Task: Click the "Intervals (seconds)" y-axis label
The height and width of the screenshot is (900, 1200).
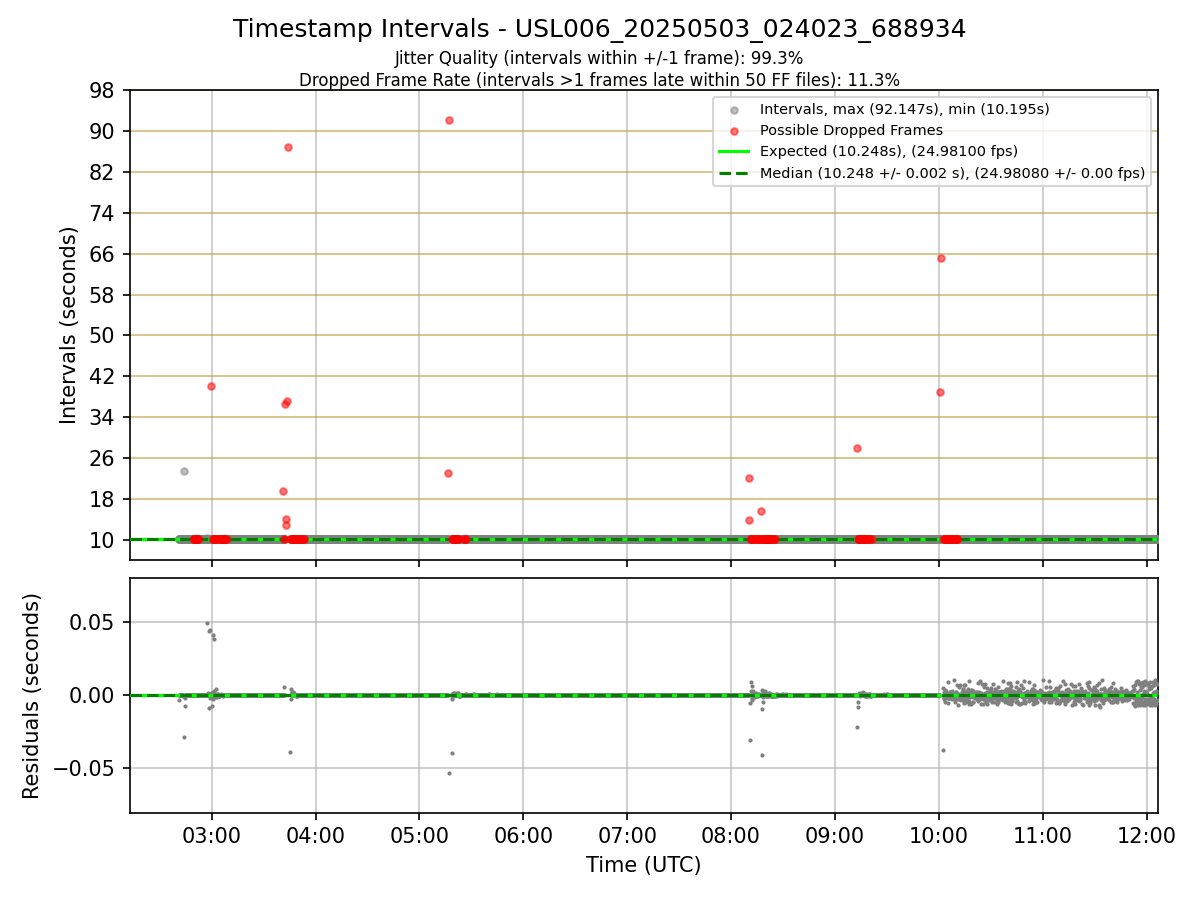Action: (x=68, y=325)
